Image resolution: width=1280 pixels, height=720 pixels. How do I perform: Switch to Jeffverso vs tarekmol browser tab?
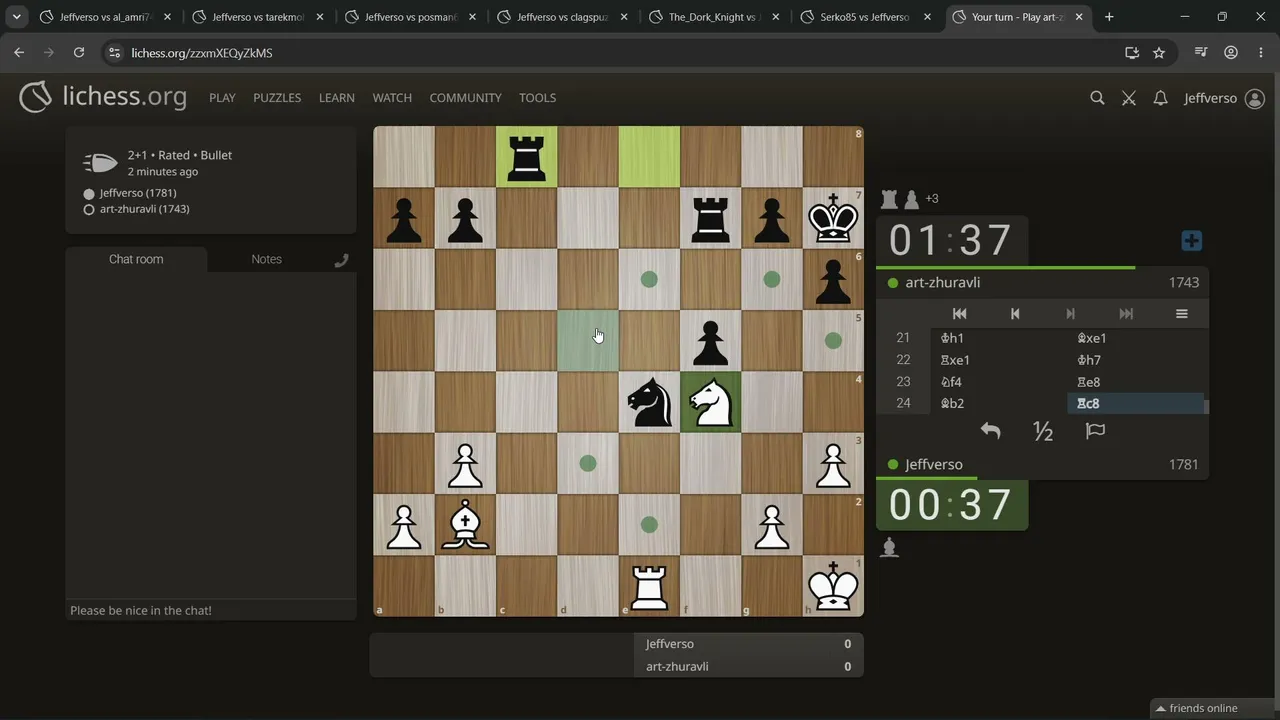point(258,17)
